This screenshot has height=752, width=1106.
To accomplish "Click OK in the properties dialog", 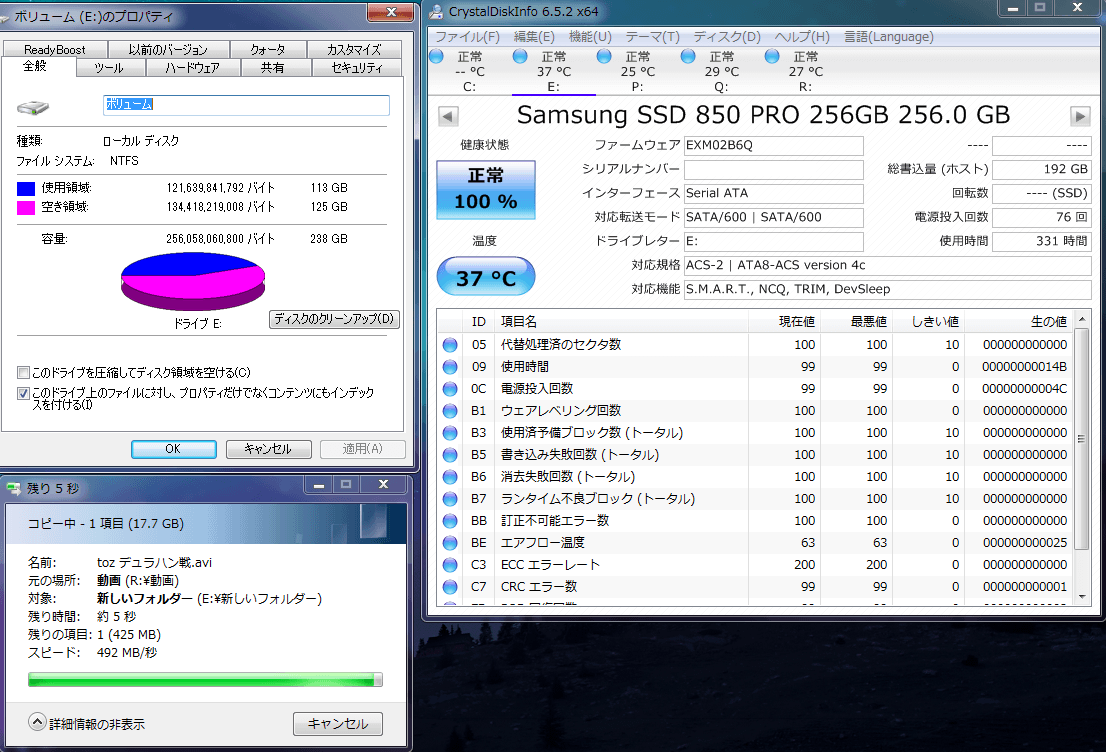I will pos(174,449).
